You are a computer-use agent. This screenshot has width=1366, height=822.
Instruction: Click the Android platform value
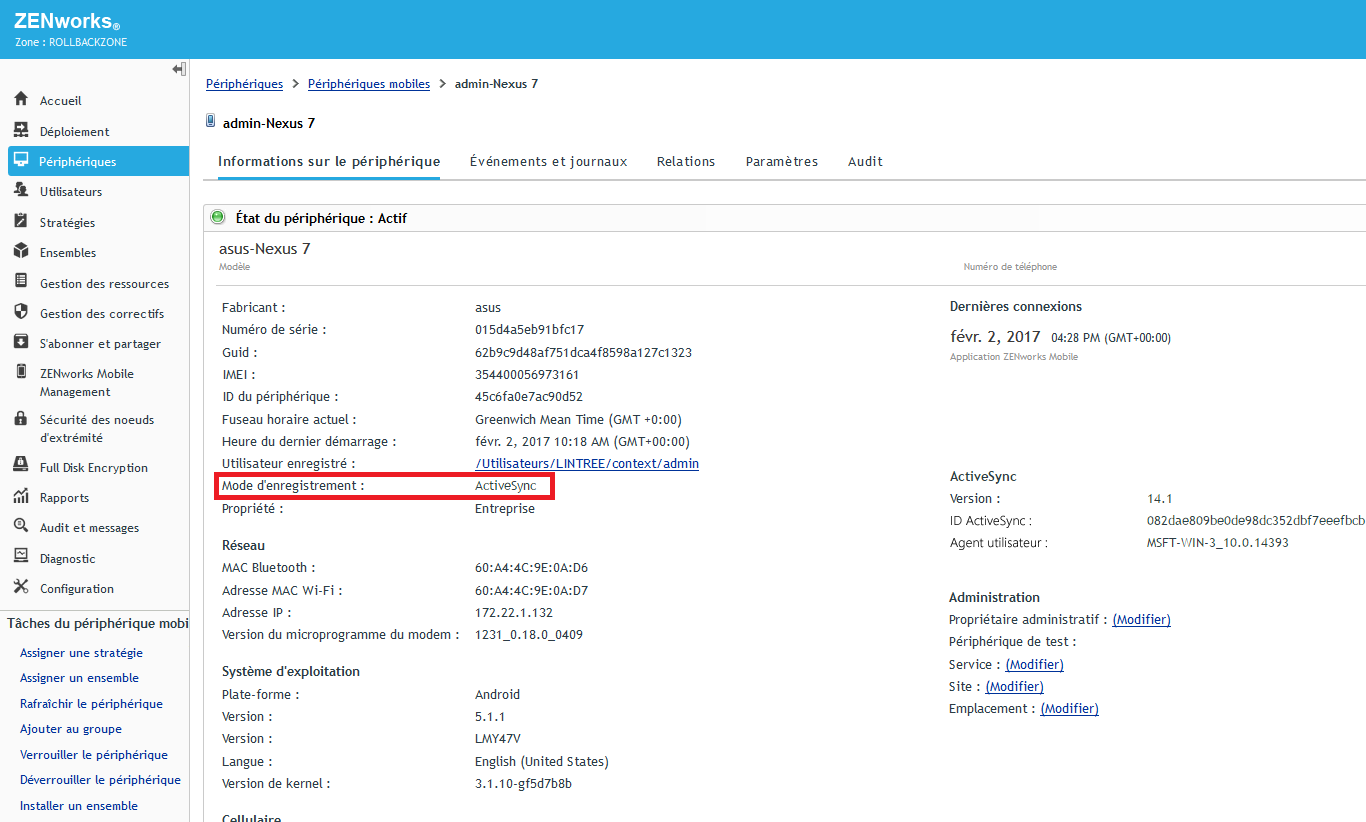[x=497, y=695]
